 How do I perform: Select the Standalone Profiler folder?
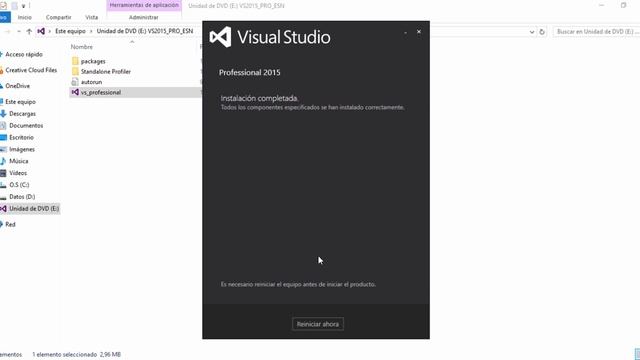106,71
